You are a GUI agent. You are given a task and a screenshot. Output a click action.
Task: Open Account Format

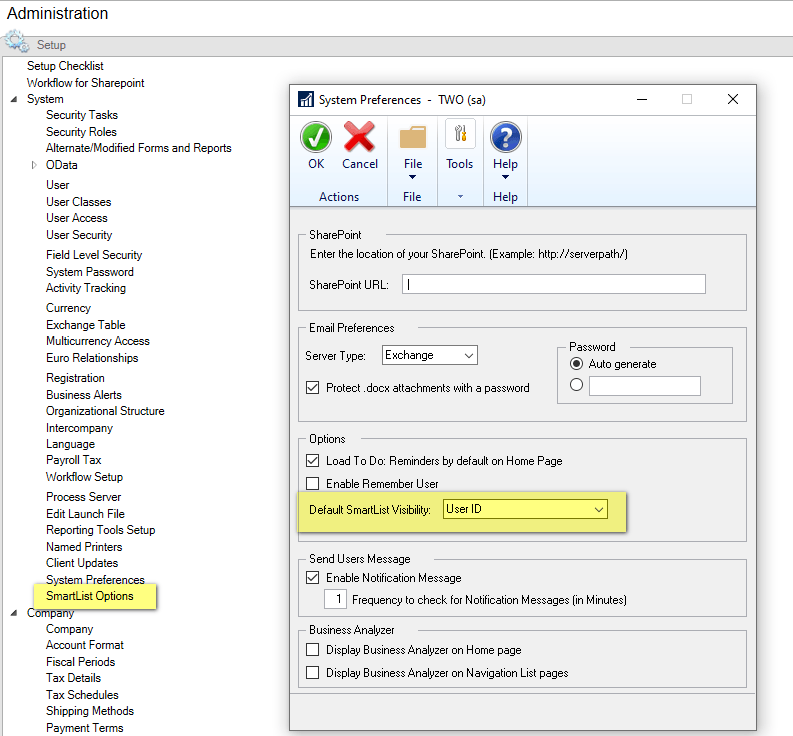click(x=85, y=645)
